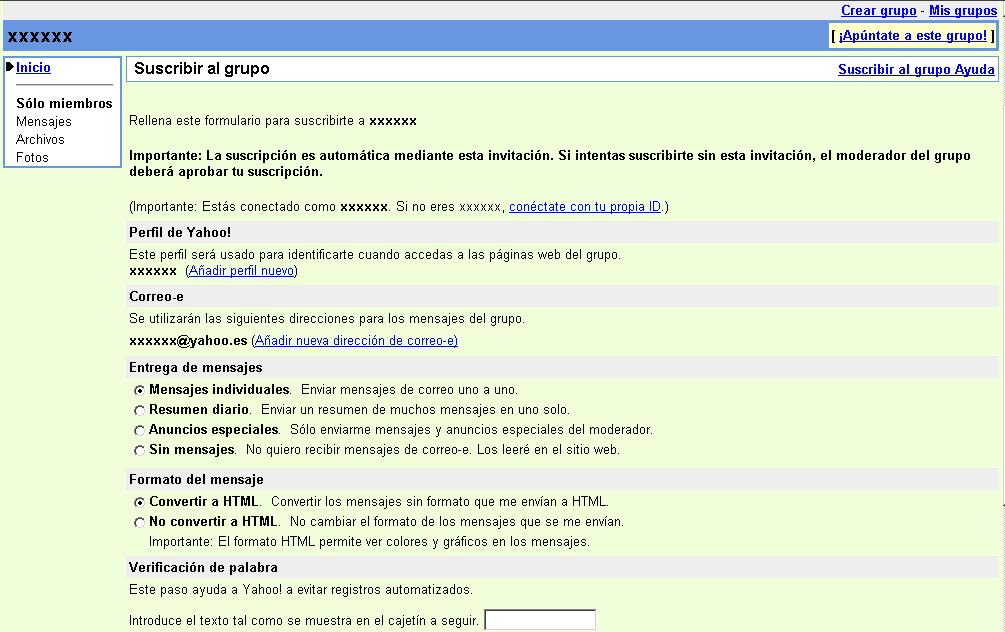The image size is (1005, 632).
Task: Choose Anuncios especiales radio button
Action: 139,431
